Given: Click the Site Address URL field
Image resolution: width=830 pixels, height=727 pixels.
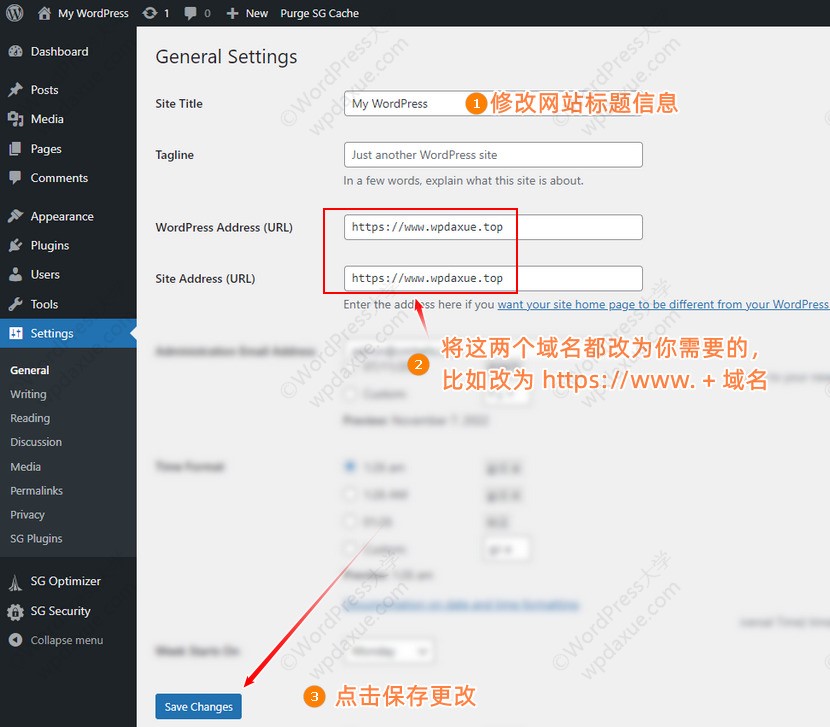Looking at the screenshot, I should (493, 278).
